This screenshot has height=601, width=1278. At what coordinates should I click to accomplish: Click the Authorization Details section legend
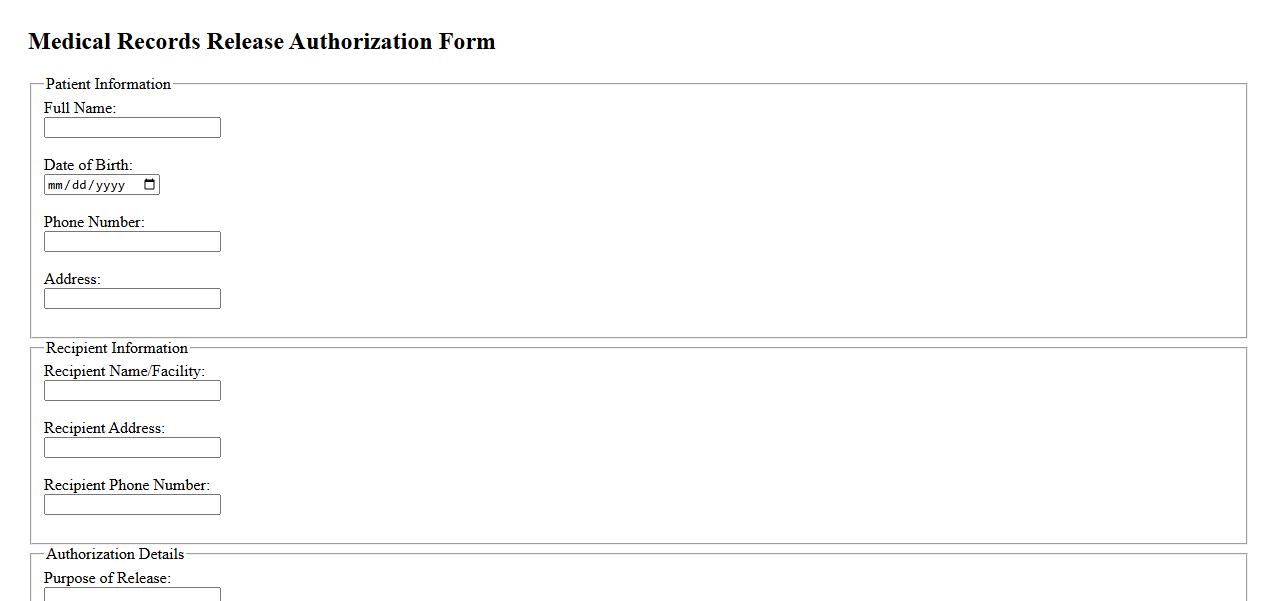(x=115, y=554)
